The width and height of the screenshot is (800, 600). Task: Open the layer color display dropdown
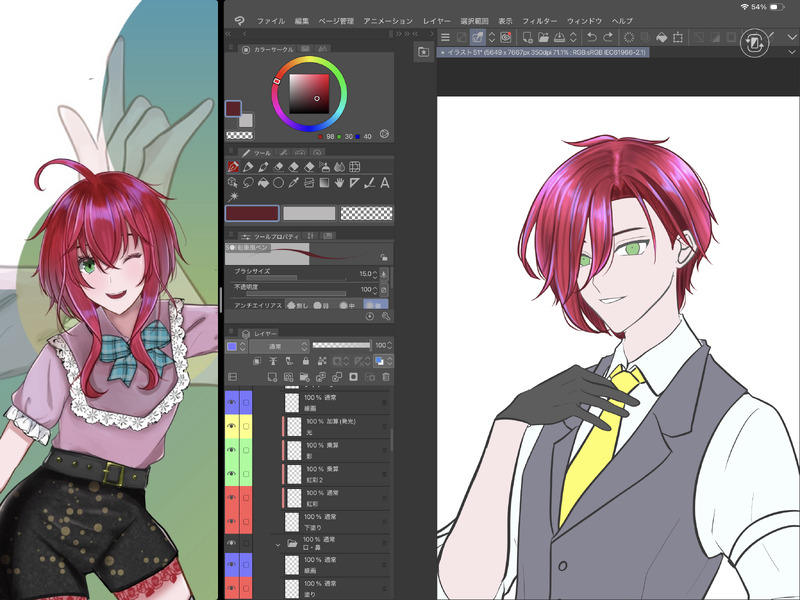390,361
